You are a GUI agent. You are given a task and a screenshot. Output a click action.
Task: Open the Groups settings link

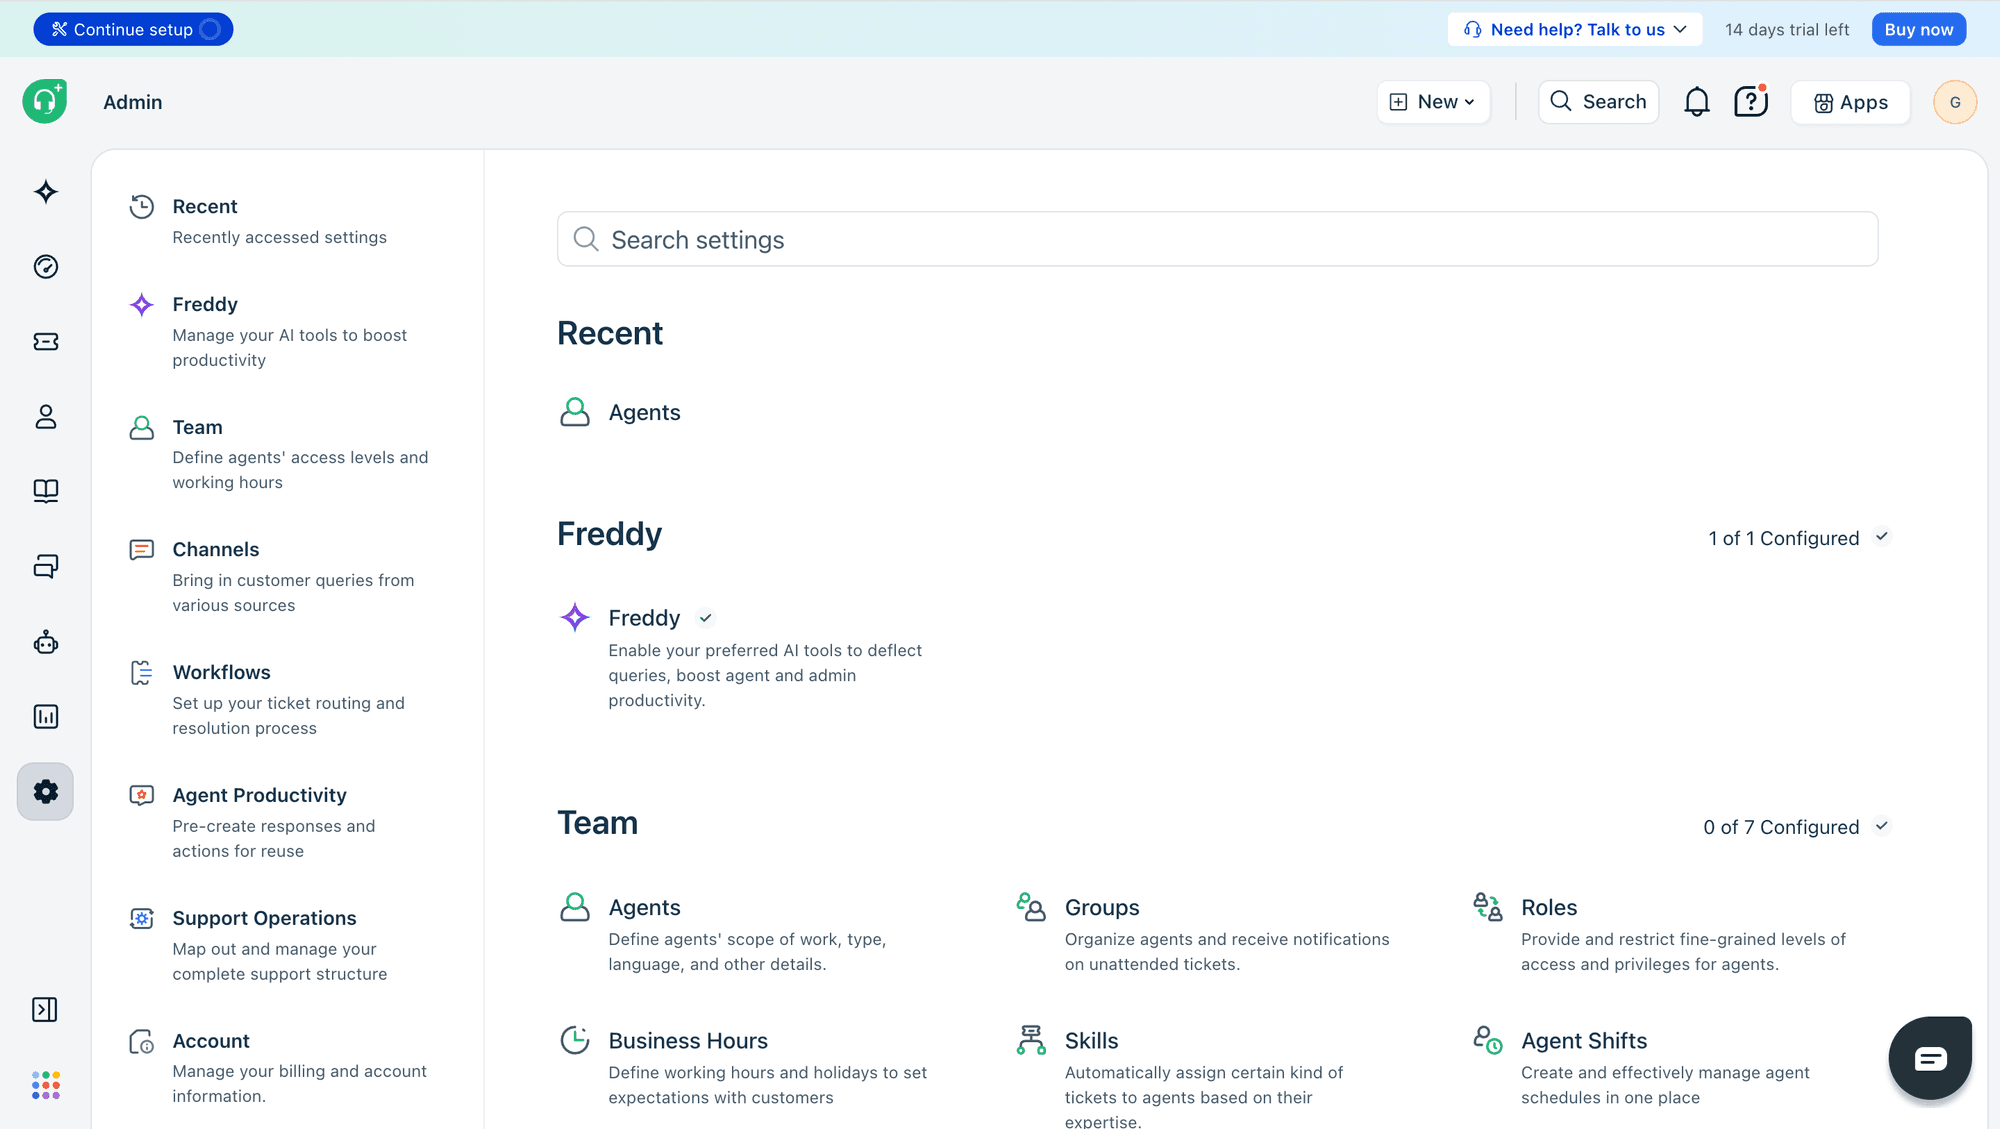click(1102, 907)
